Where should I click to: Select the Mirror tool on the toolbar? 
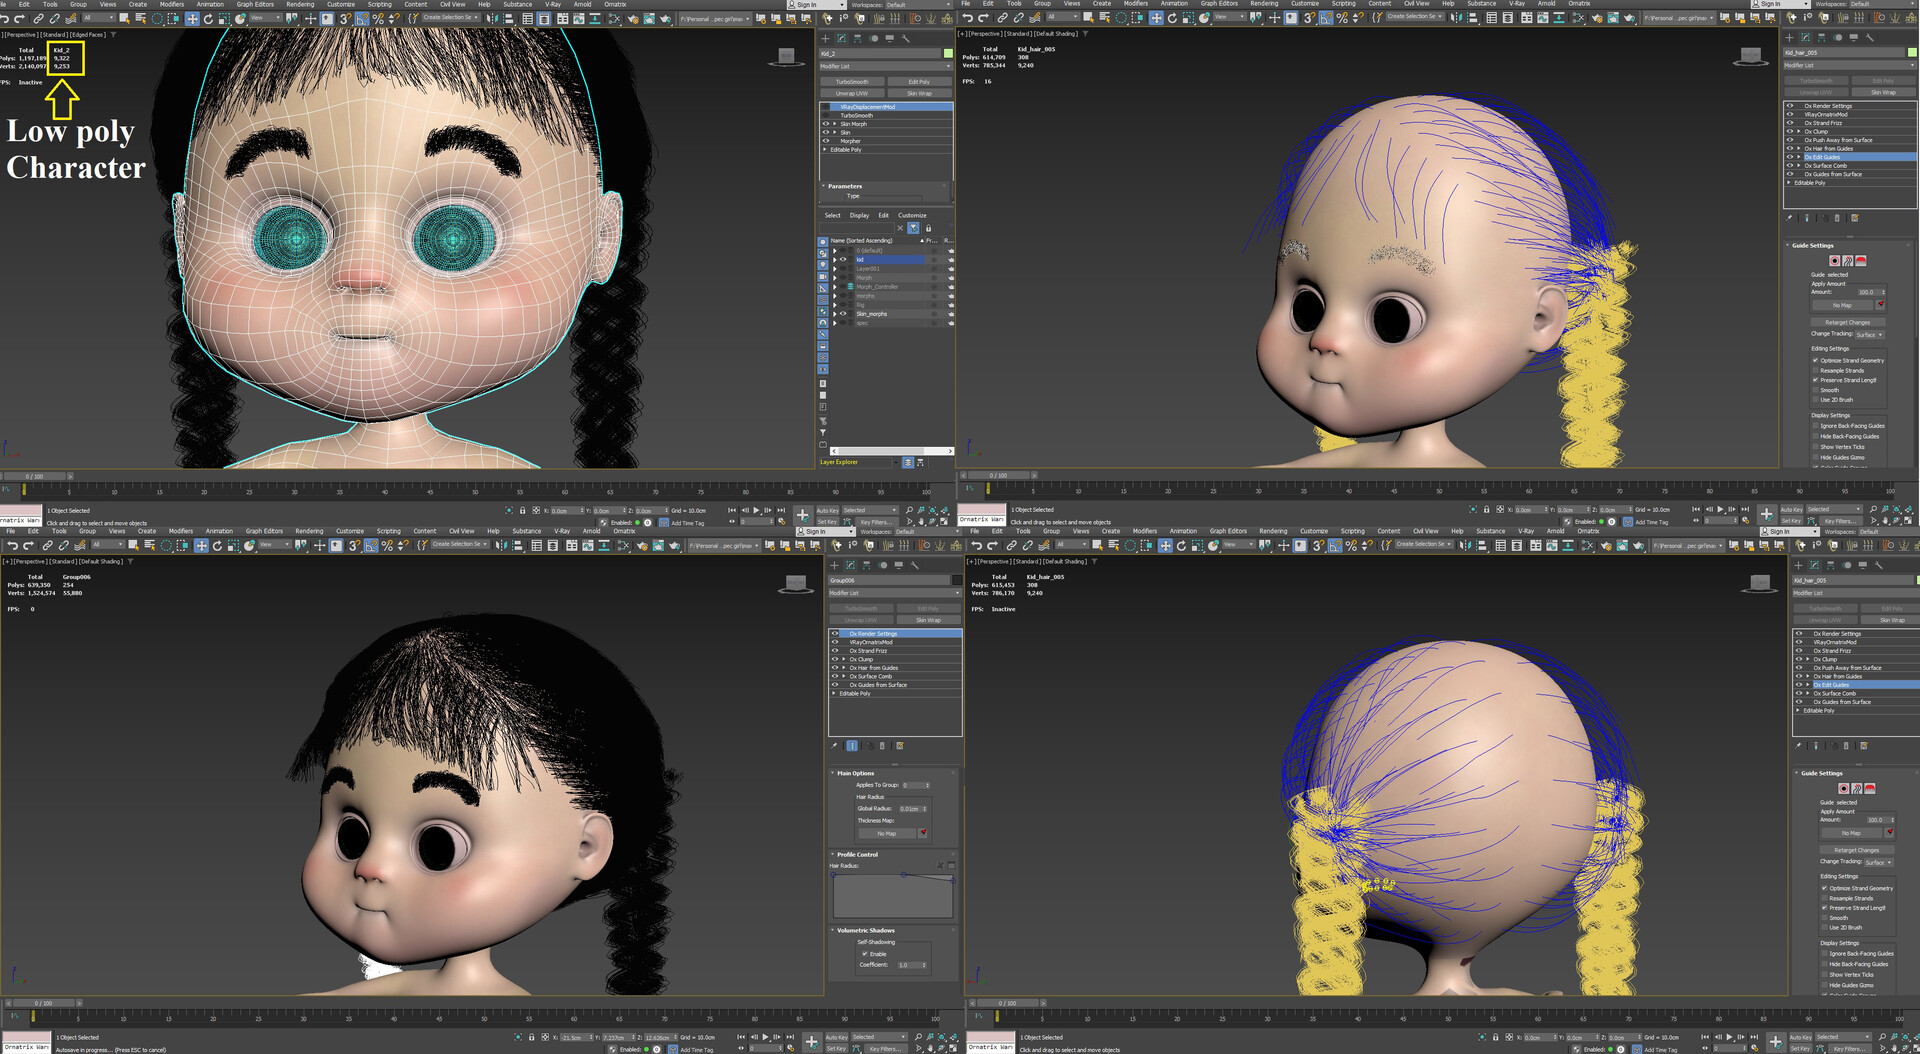coord(492,17)
